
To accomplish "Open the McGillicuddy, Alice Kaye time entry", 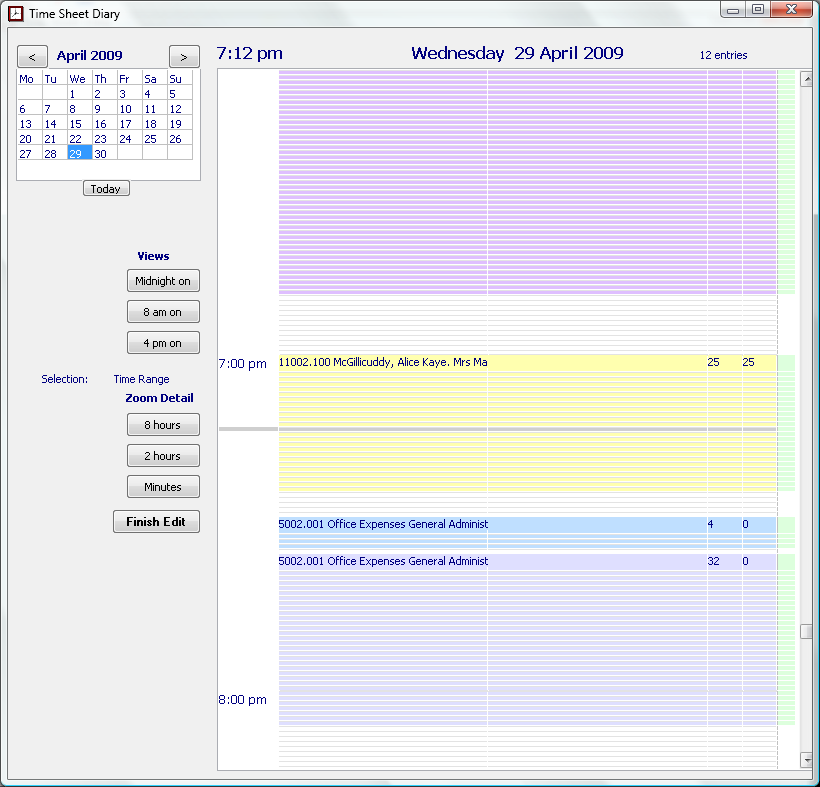I will tap(383, 362).
